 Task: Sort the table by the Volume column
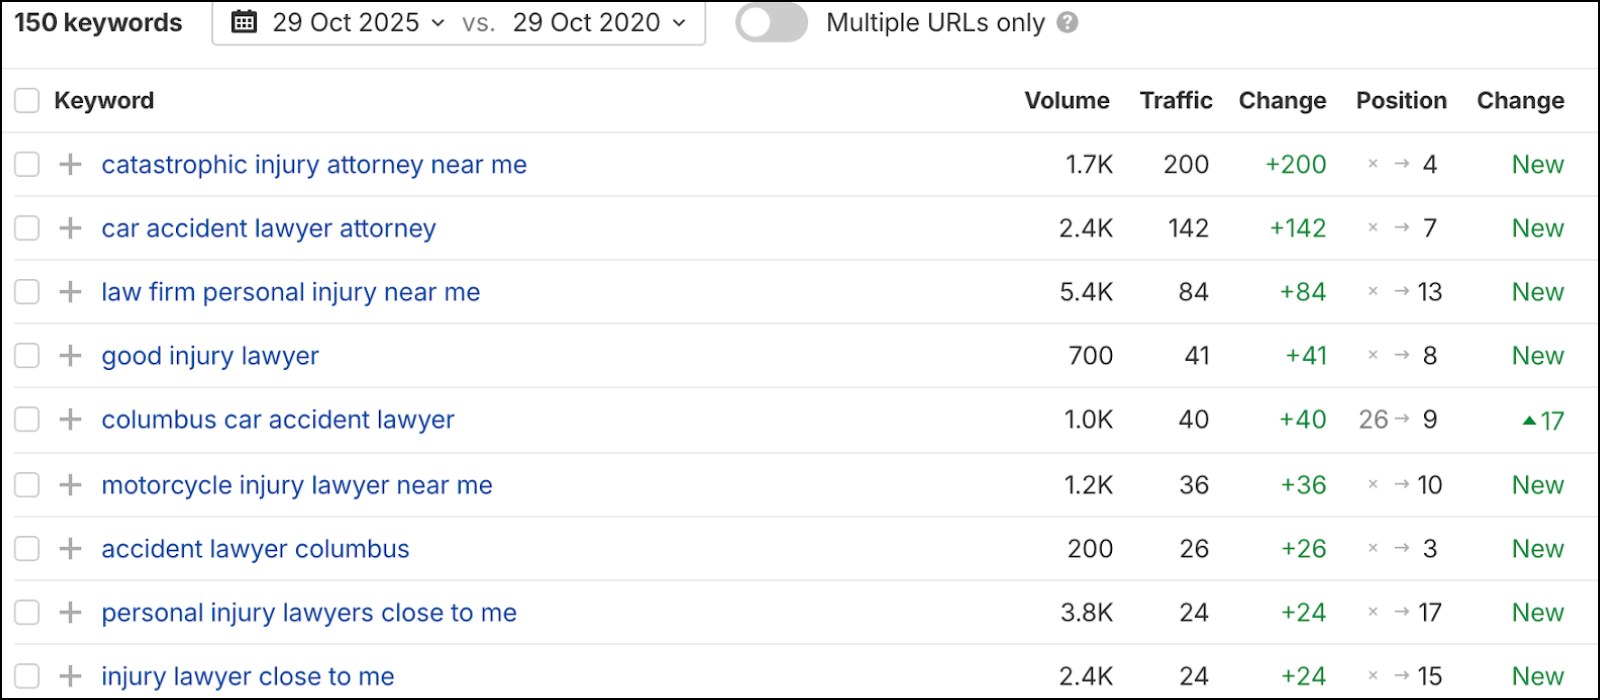pyautogui.click(x=1067, y=100)
